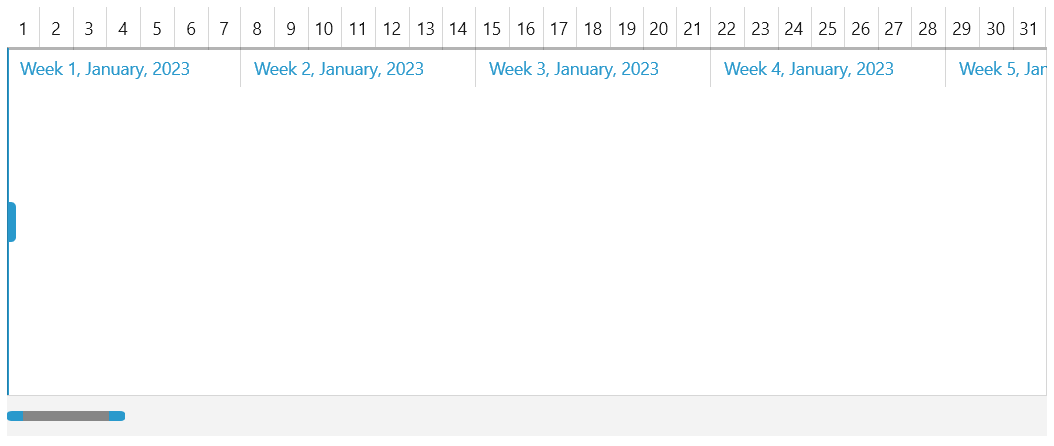Click day 15 on the date scale
This screenshot has height=446, width=1054.
click(x=492, y=29)
